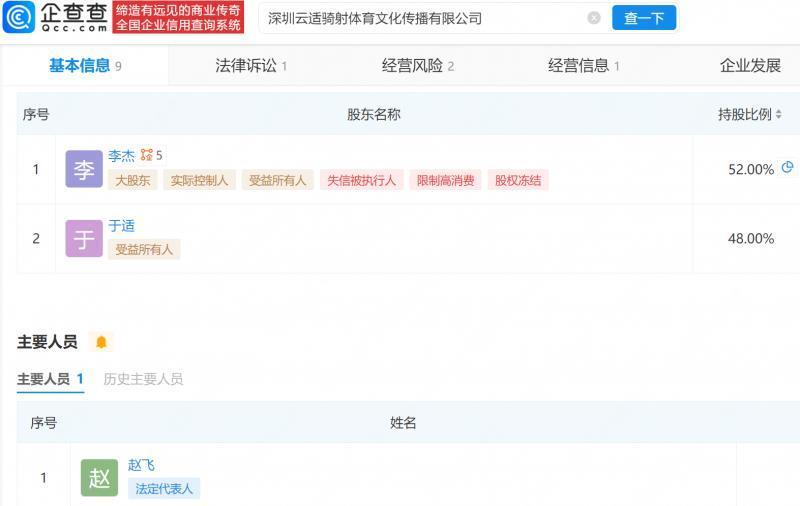This screenshot has width=800, height=506.
Task: Open shareholder 李杰's profile link
Action: tap(121, 156)
